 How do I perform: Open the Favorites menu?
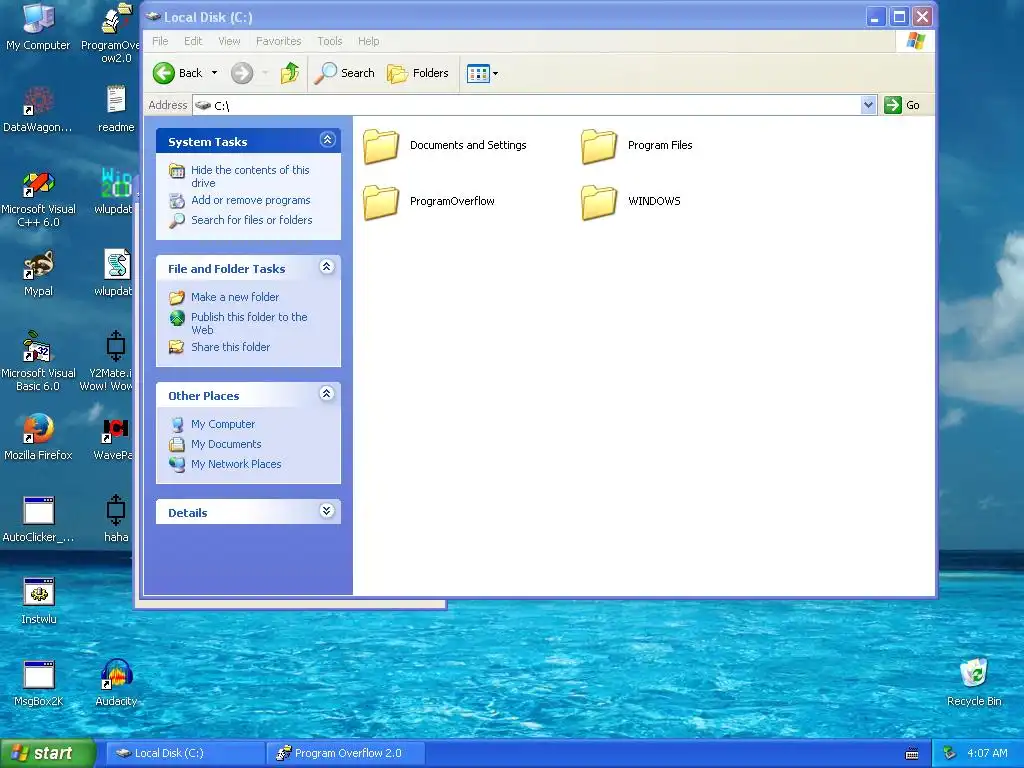click(x=279, y=41)
